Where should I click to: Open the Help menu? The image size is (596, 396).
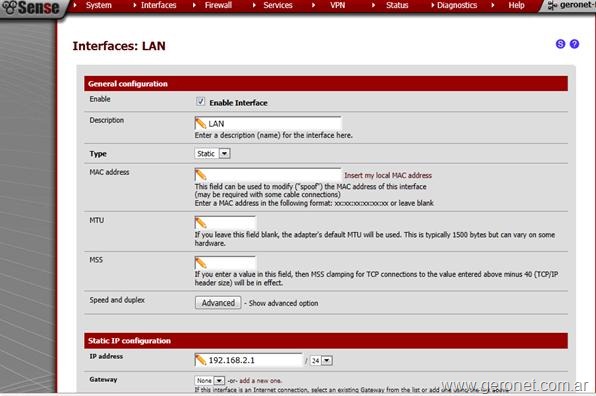pyautogui.click(x=516, y=5)
